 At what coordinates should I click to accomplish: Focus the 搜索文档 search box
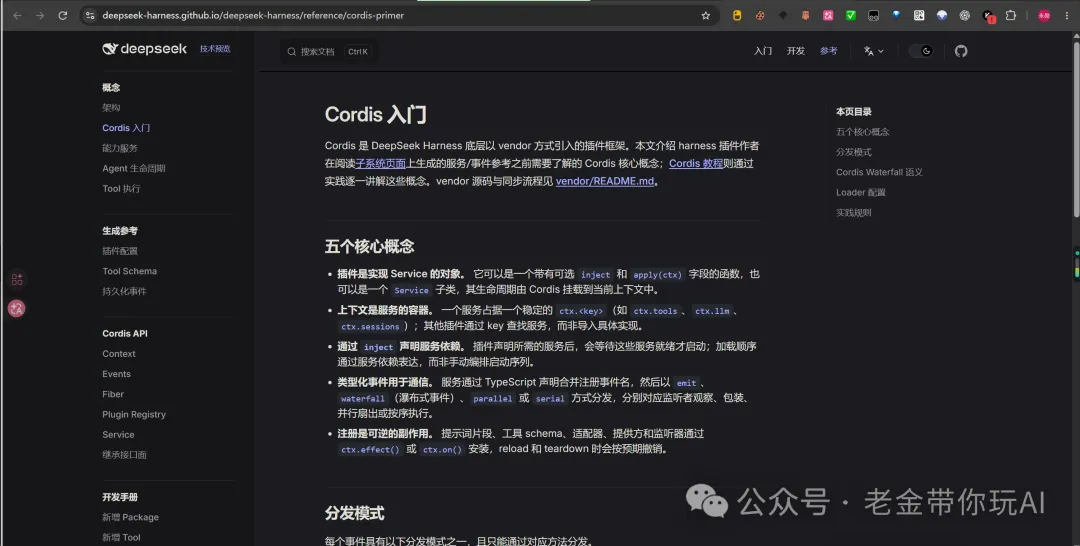click(x=329, y=52)
